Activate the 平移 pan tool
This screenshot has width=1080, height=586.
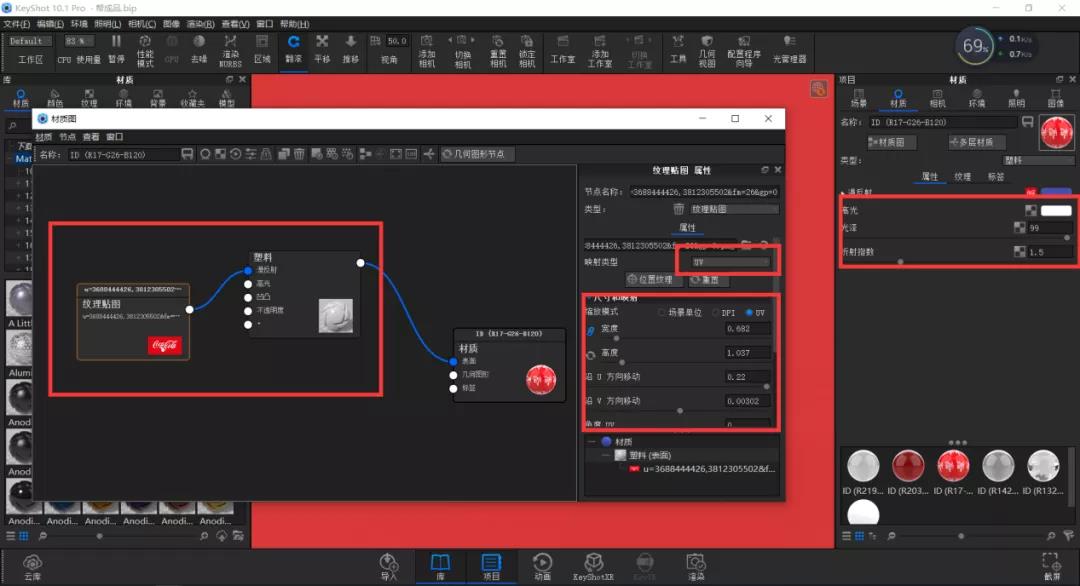coord(322,50)
